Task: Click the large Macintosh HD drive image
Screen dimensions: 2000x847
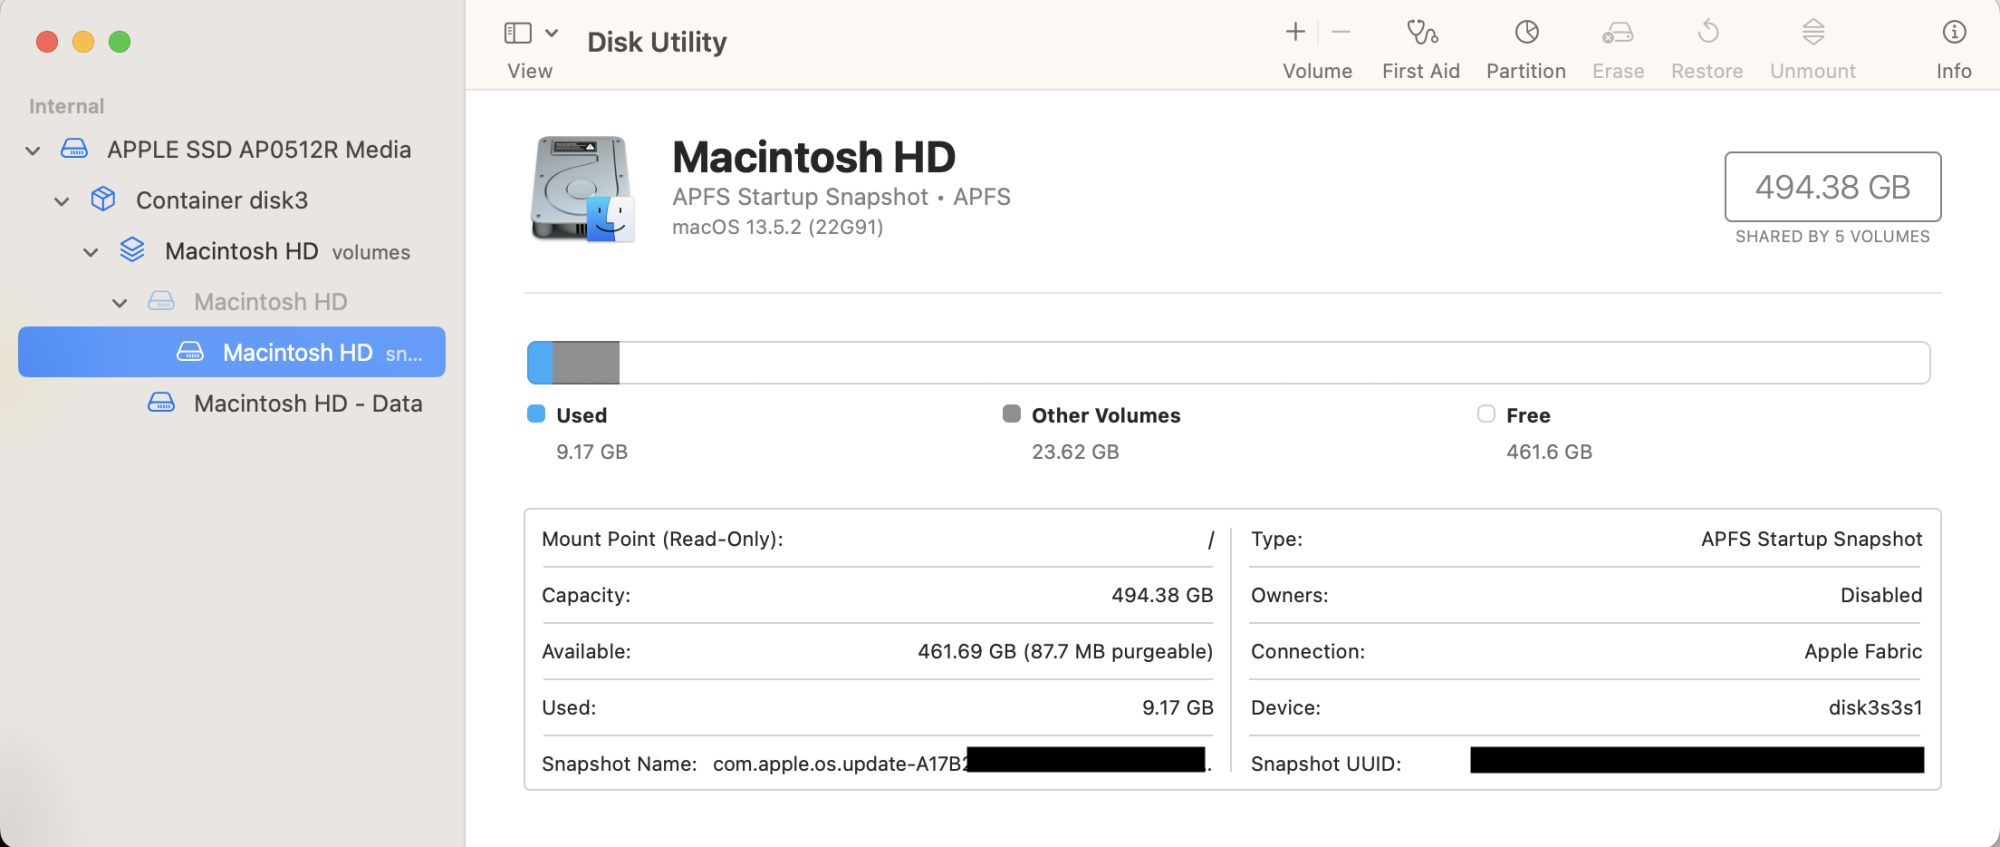Action: [x=582, y=190]
